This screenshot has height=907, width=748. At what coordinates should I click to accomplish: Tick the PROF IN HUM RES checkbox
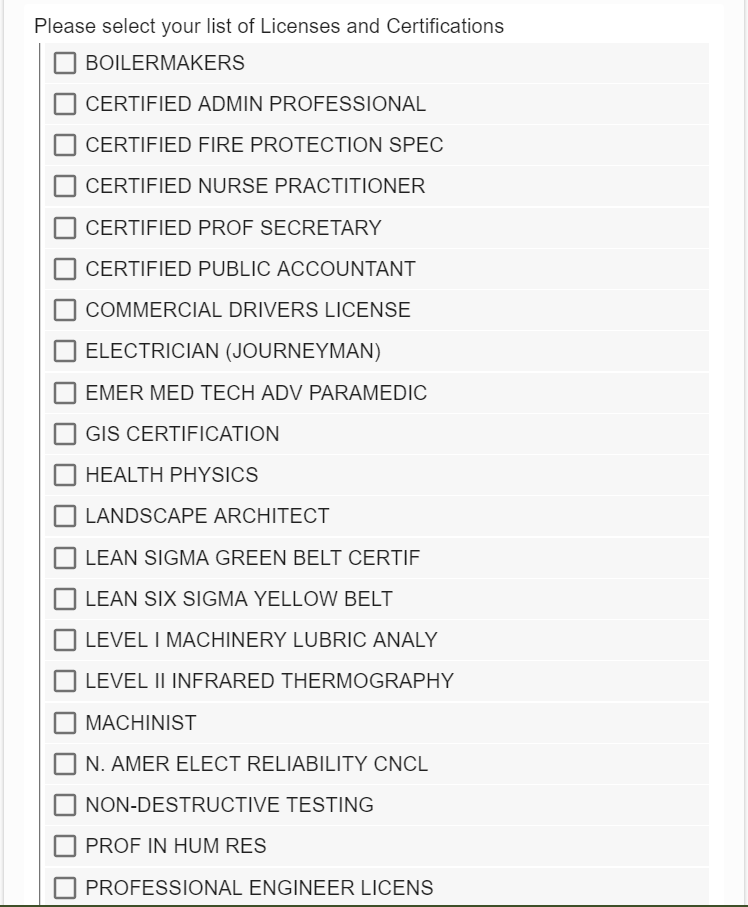[65, 847]
